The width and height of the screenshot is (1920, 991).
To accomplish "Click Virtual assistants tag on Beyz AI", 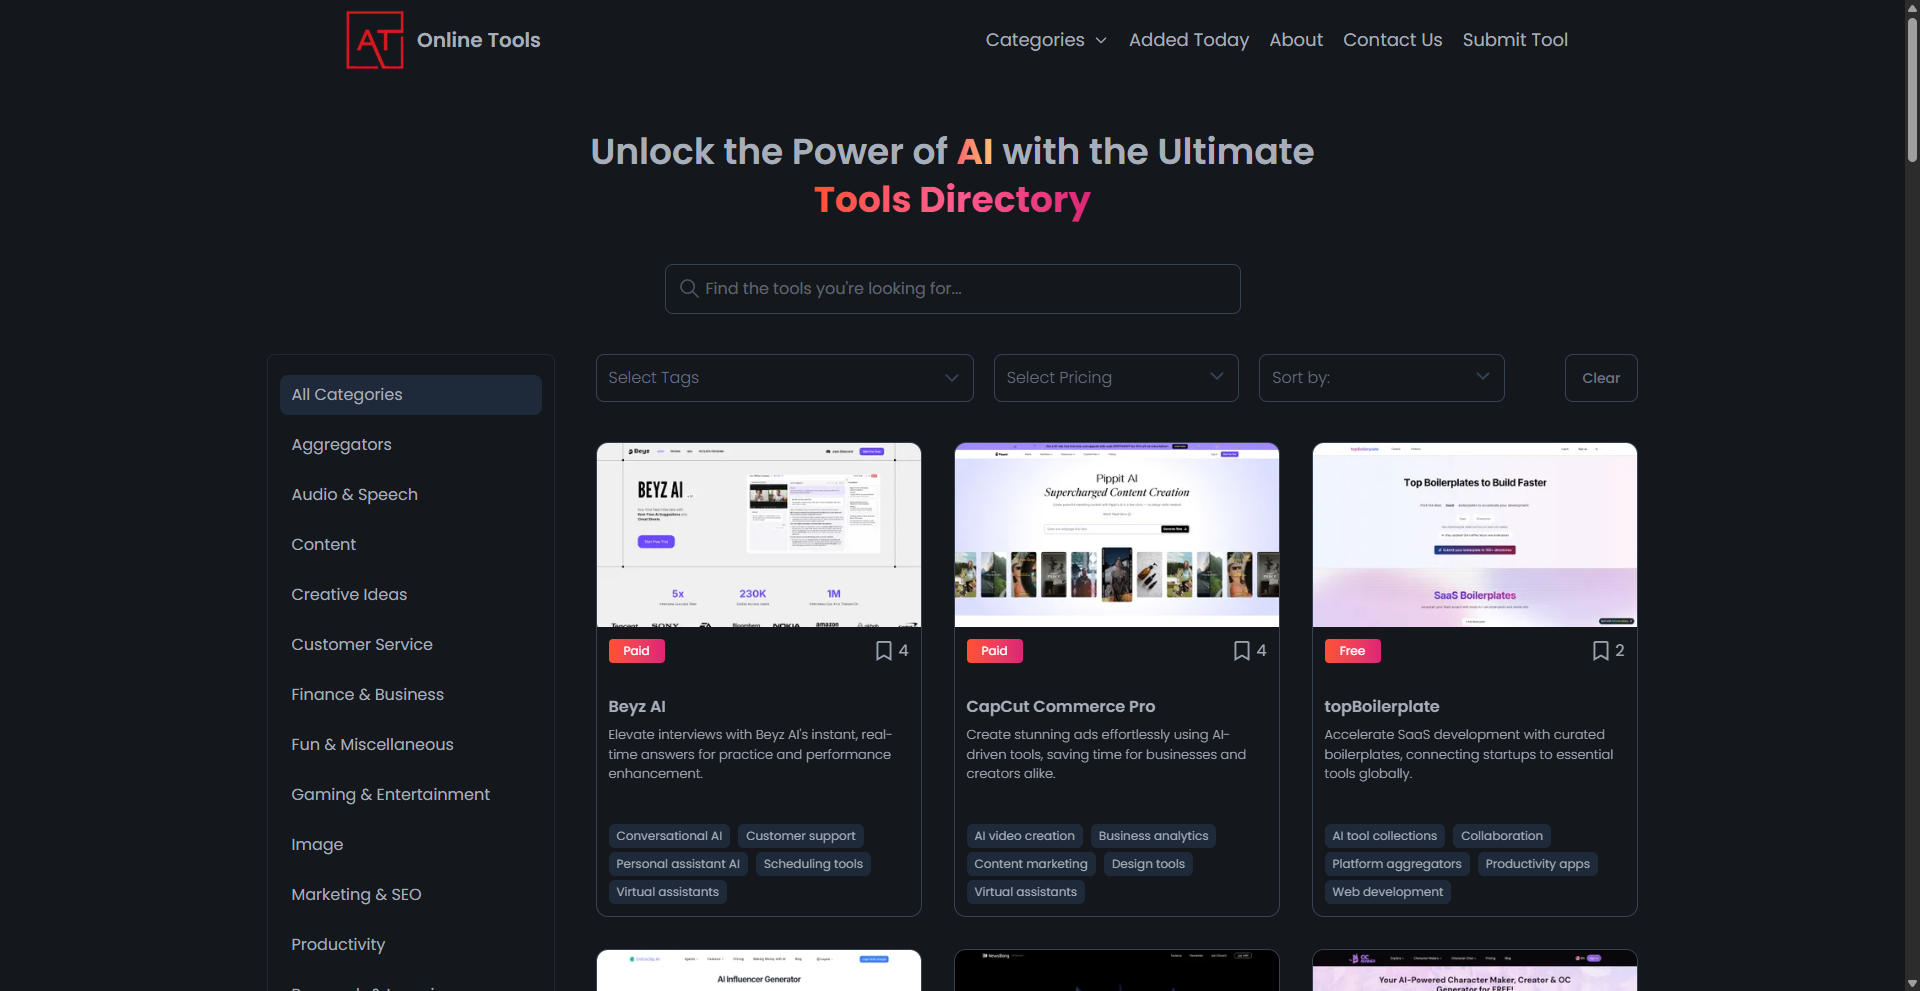I will pos(668,892).
